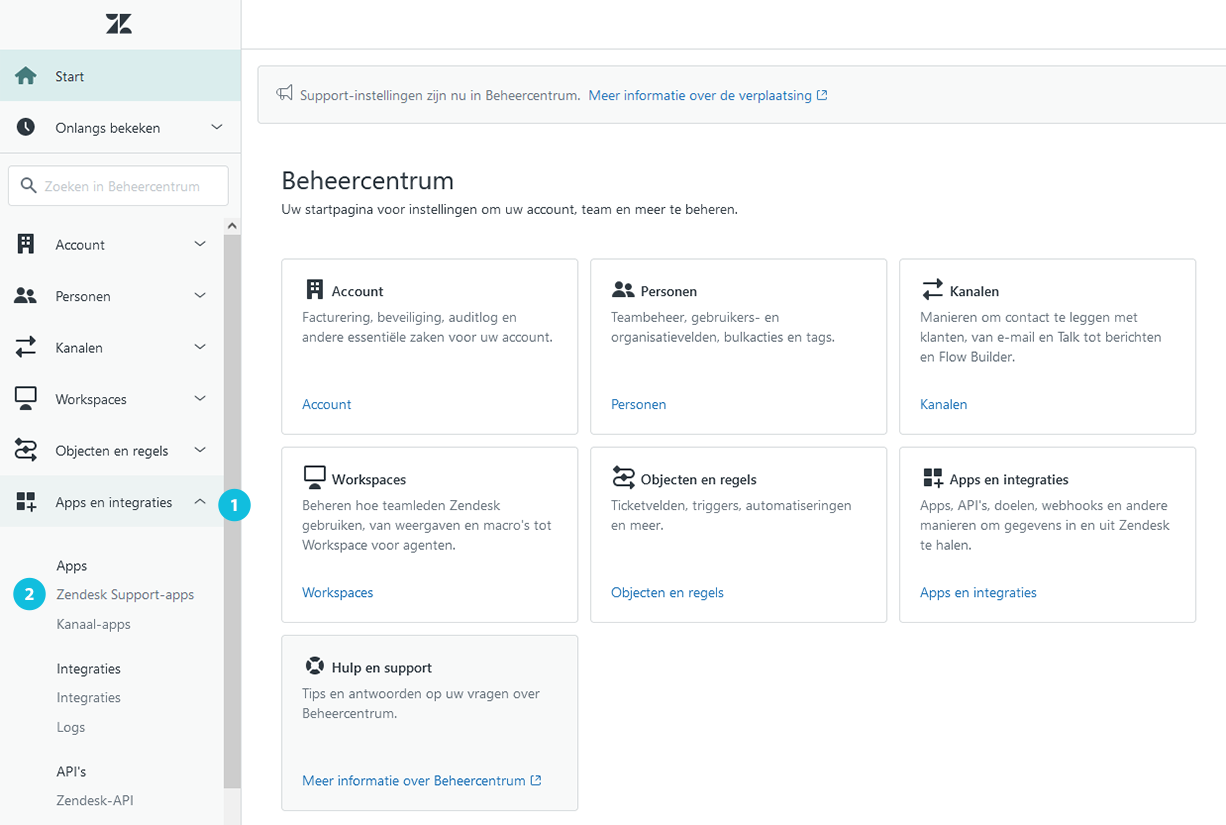1226x825 pixels.
Task: Click the people icon on the Personen card
Action: (x=623, y=290)
